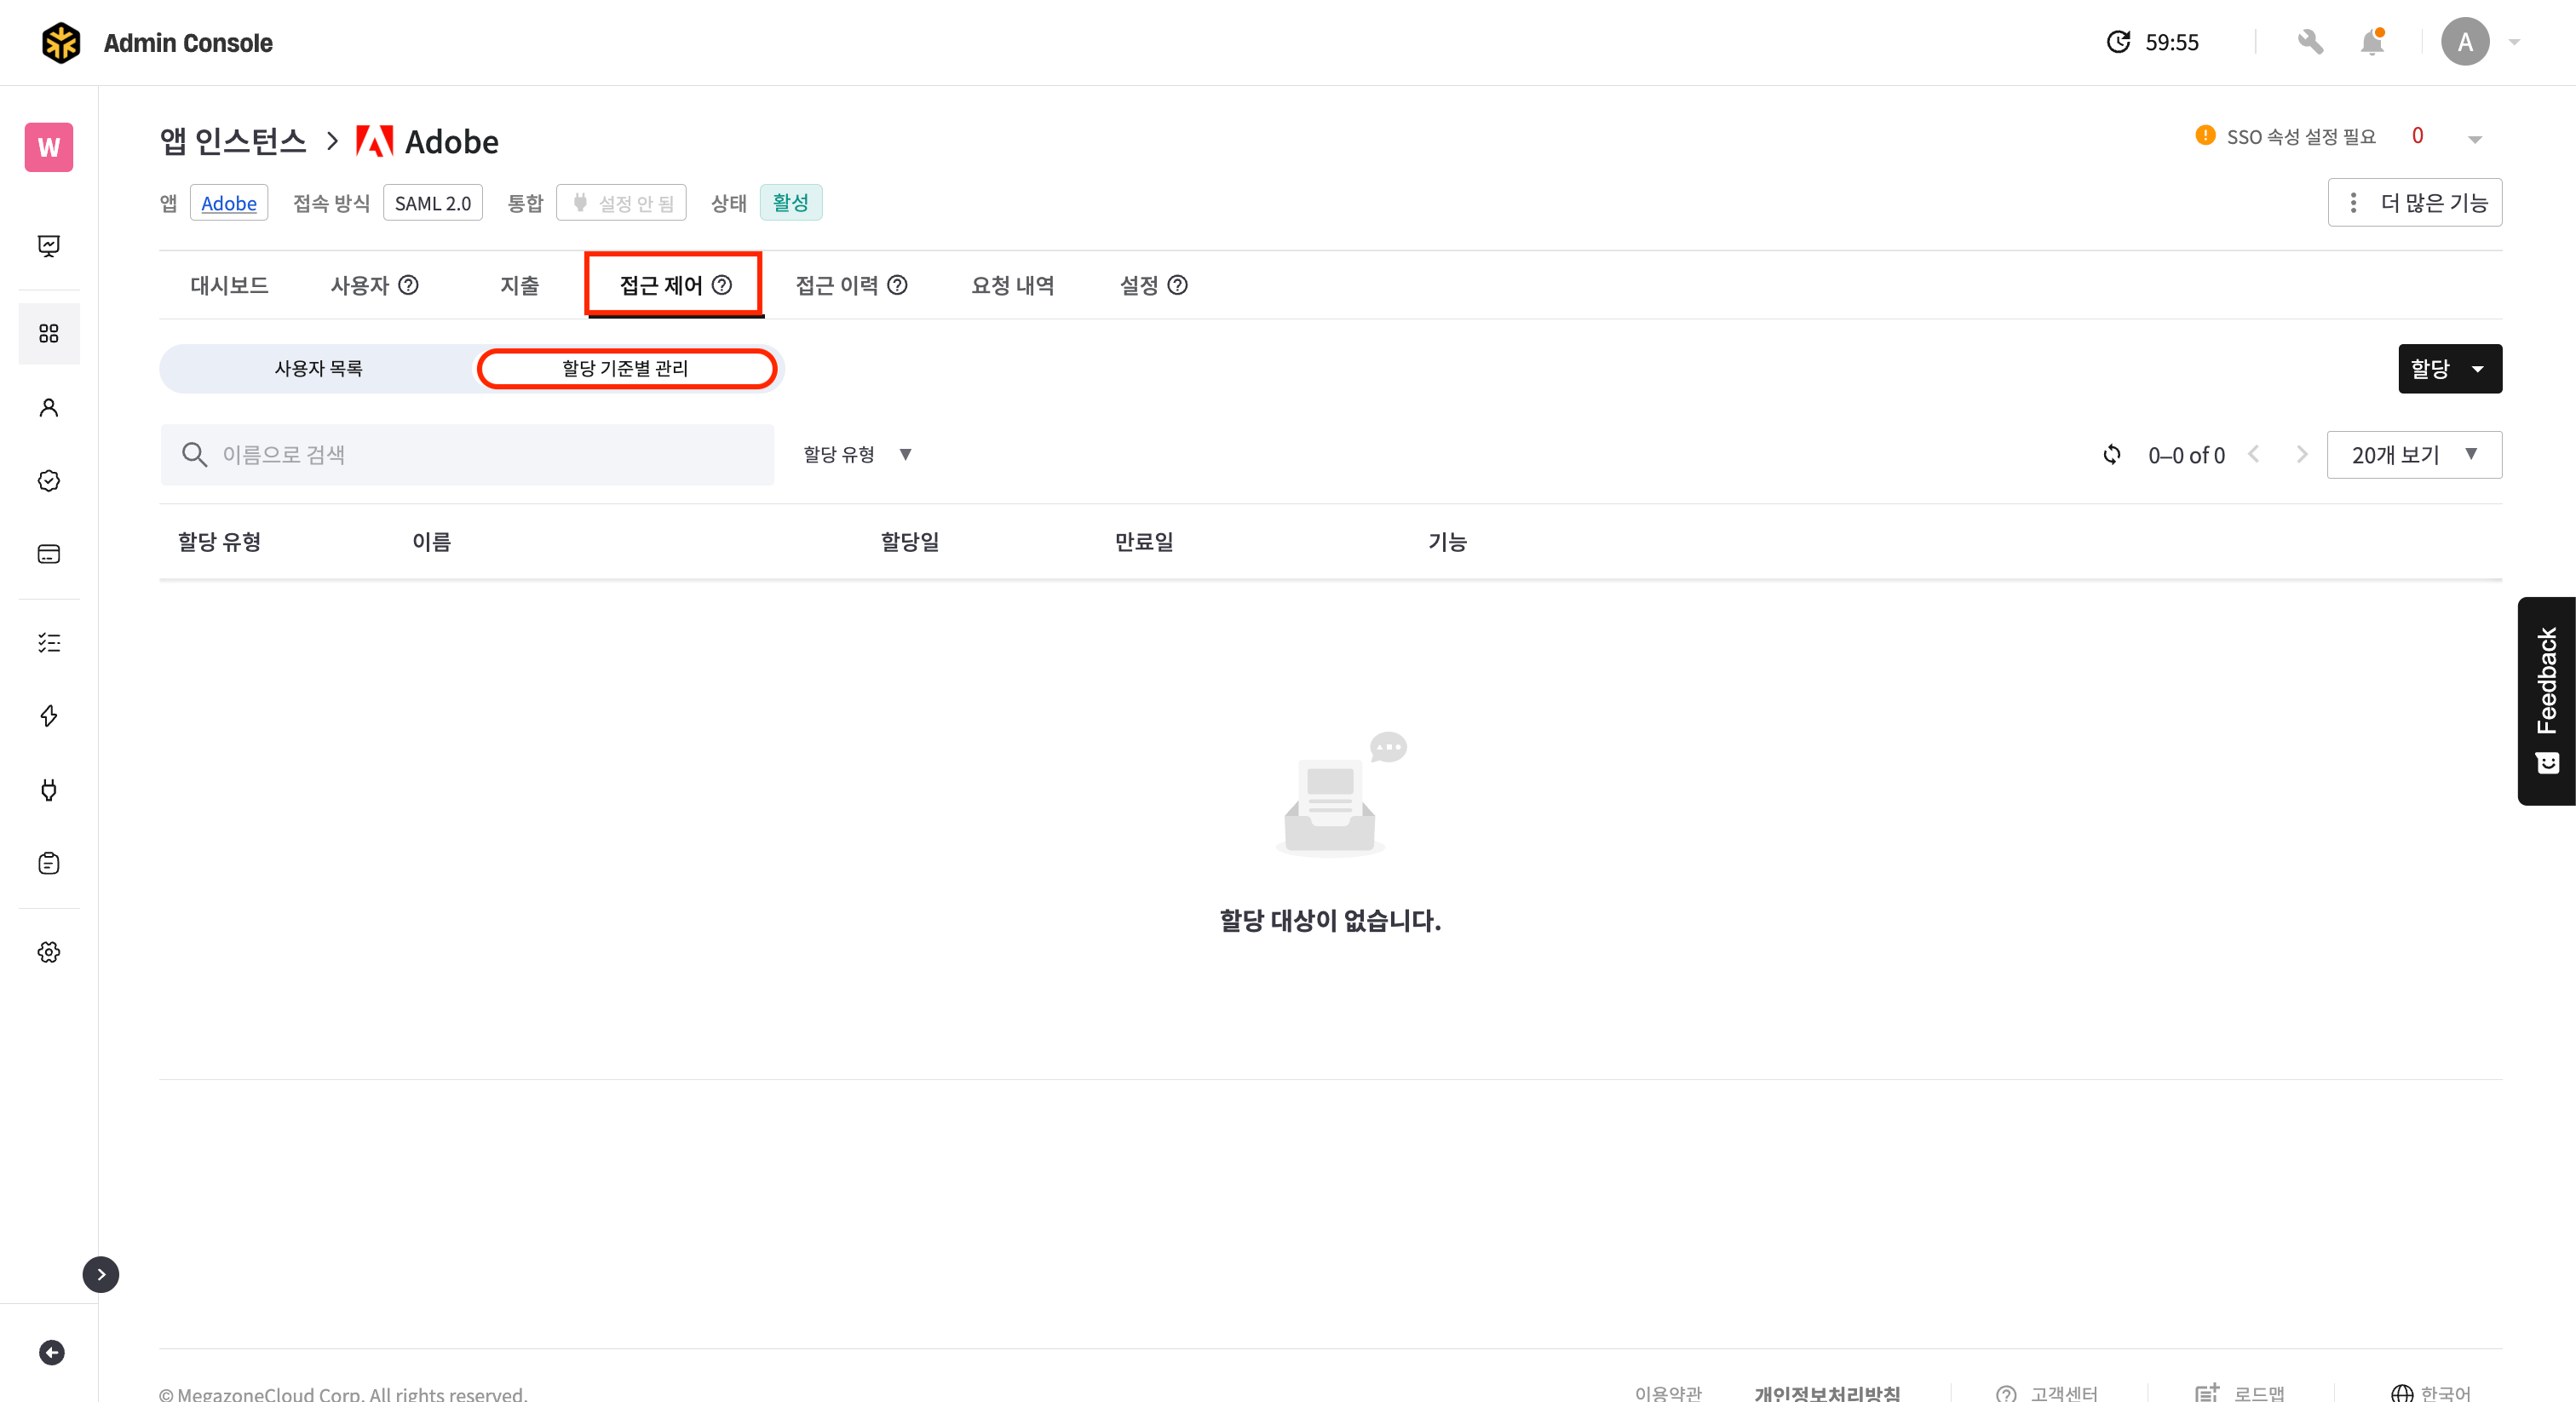Open the wrench tools icon

pos(2310,43)
